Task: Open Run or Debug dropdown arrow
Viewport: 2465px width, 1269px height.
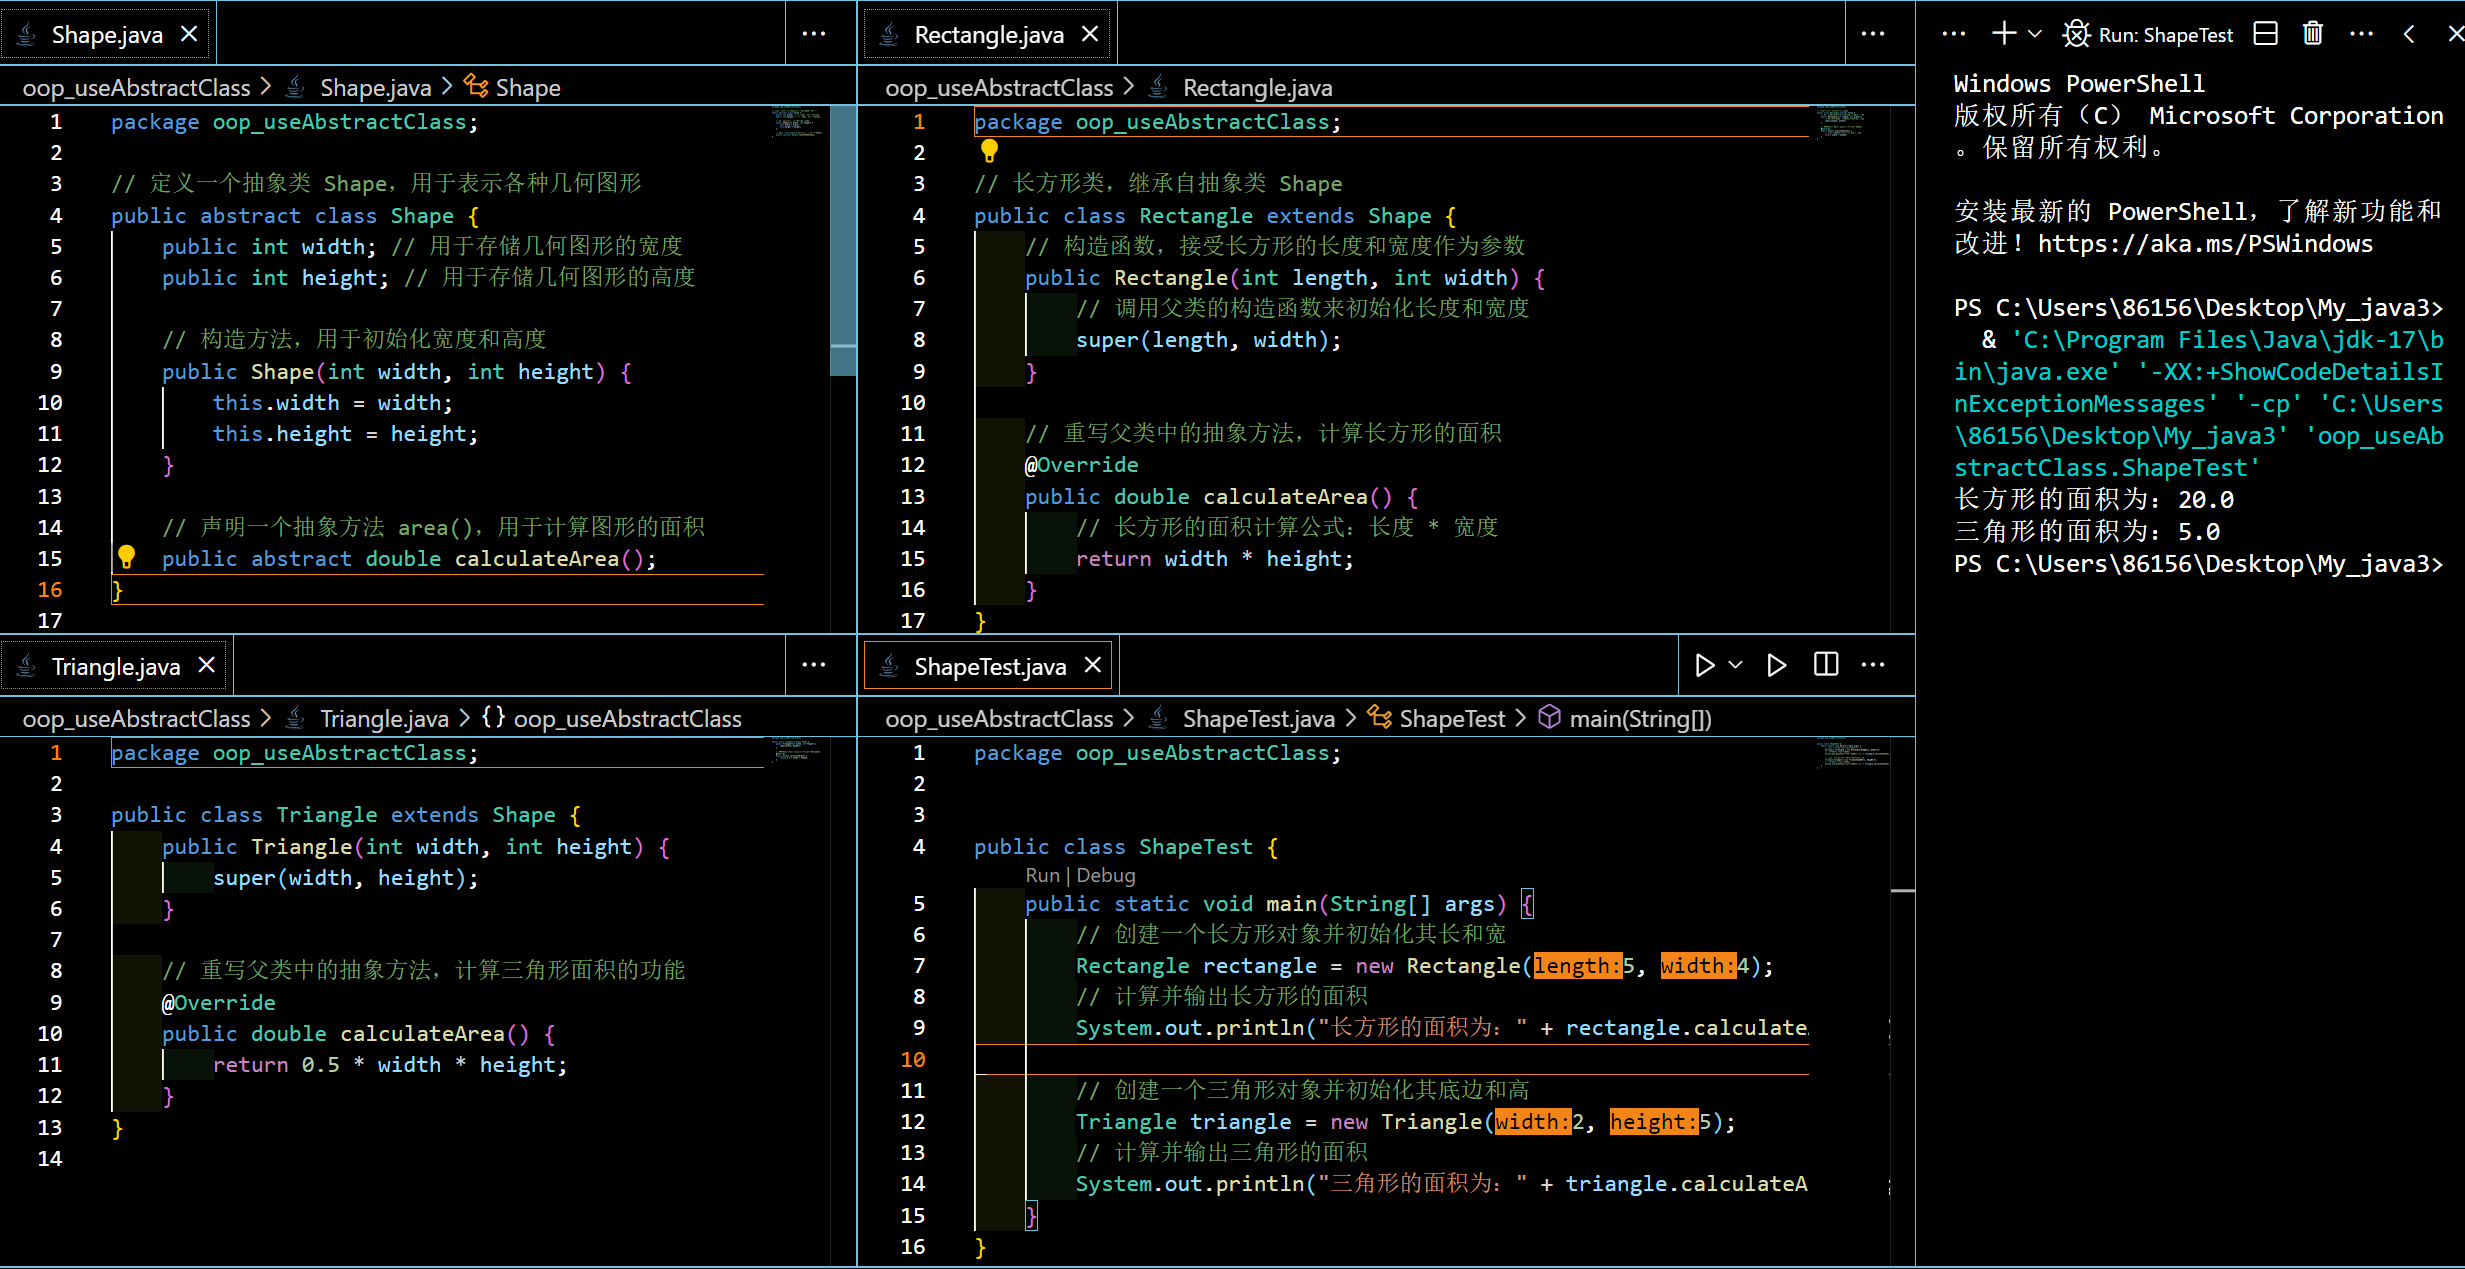Action: pyautogui.click(x=1736, y=665)
